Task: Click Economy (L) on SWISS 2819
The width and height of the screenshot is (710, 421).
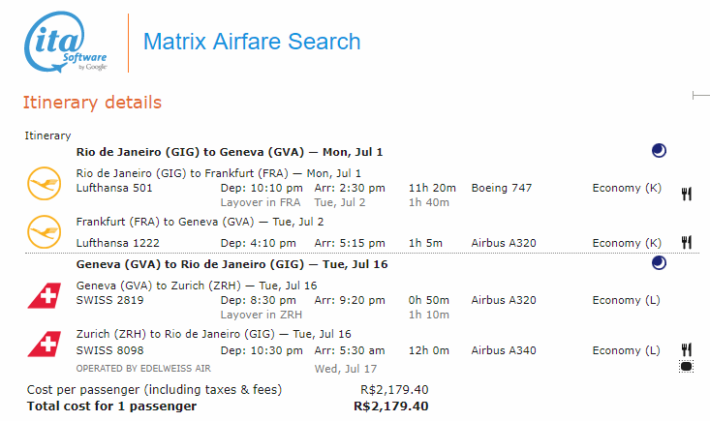Action: 626,301
